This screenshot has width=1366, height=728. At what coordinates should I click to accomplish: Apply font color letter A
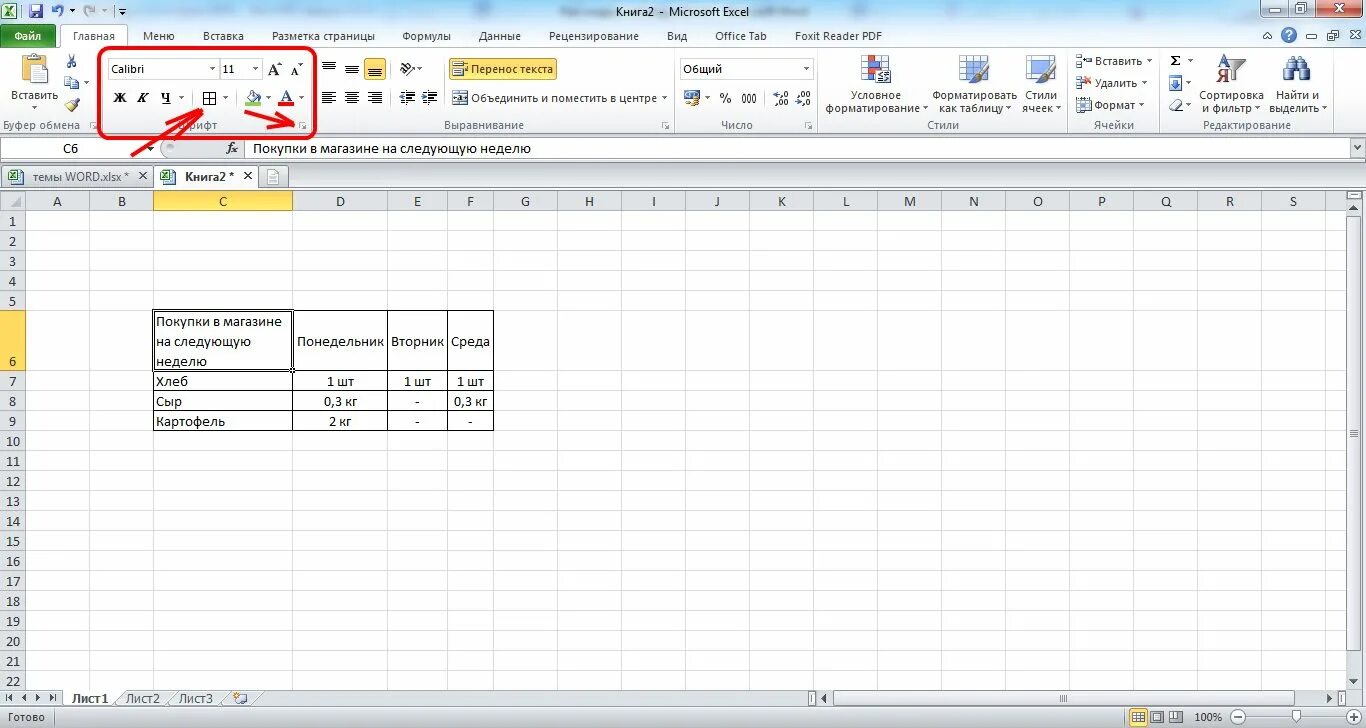[287, 98]
